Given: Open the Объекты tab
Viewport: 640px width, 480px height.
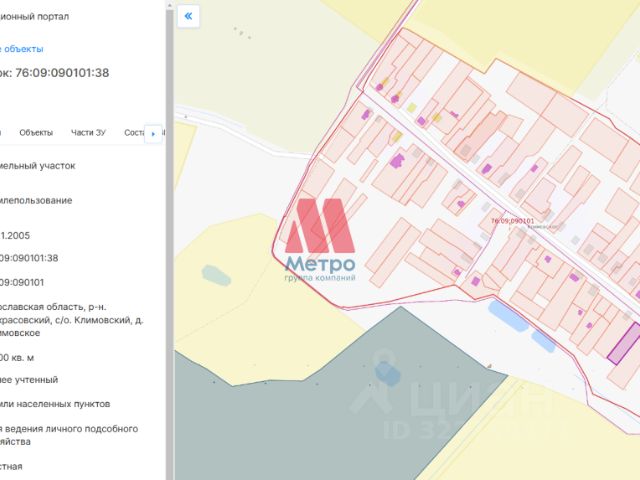Looking at the screenshot, I should click(36, 133).
